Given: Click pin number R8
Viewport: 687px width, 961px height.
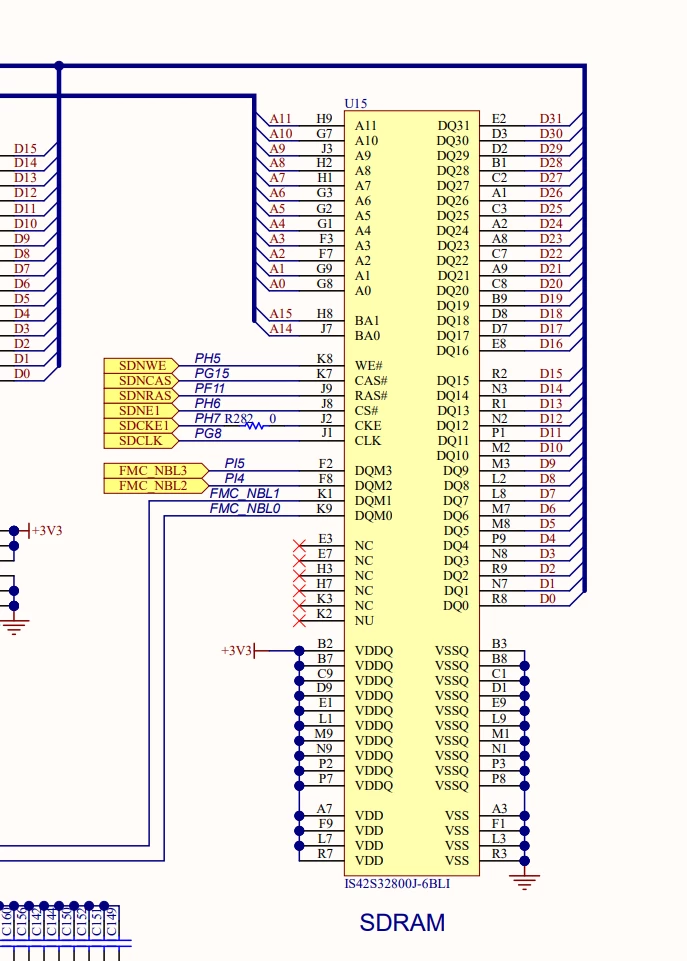Looking at the screenshot, I should click(499, 598).
